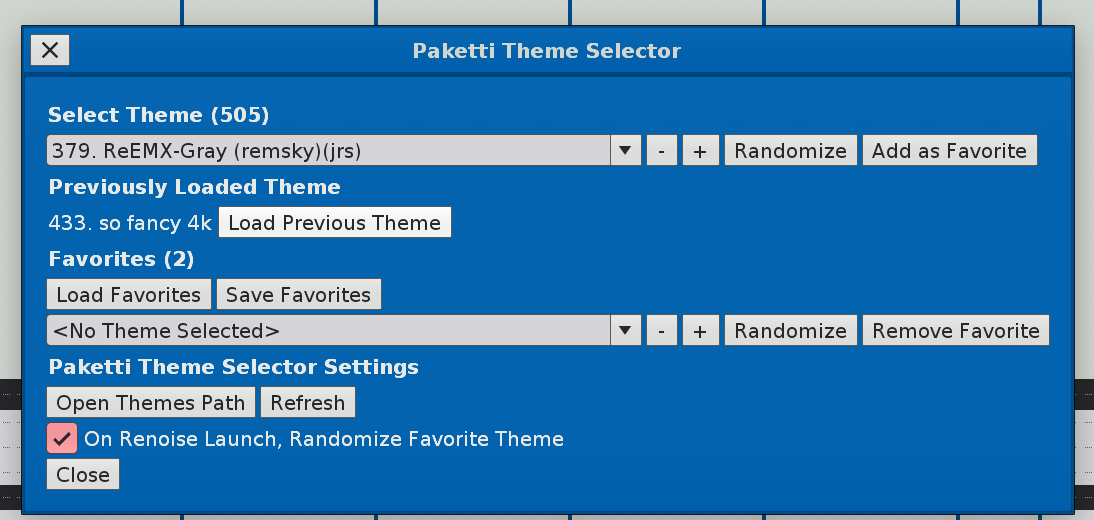
Task: Step to next theme with plus button
Action: click(x=700, y=151)
